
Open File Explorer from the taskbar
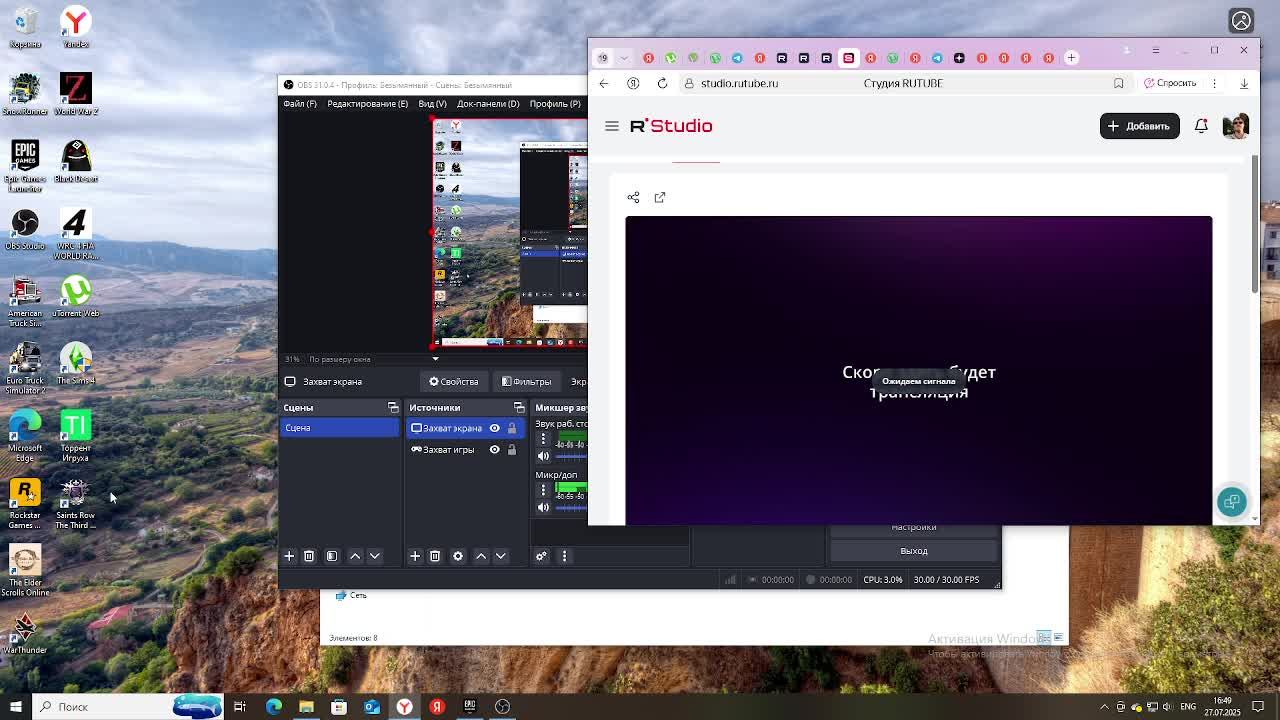pos(306,707)
